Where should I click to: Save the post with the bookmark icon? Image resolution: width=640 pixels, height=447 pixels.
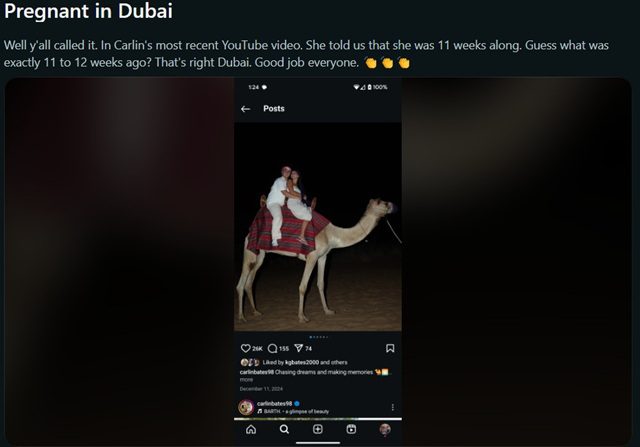point(390,348)
